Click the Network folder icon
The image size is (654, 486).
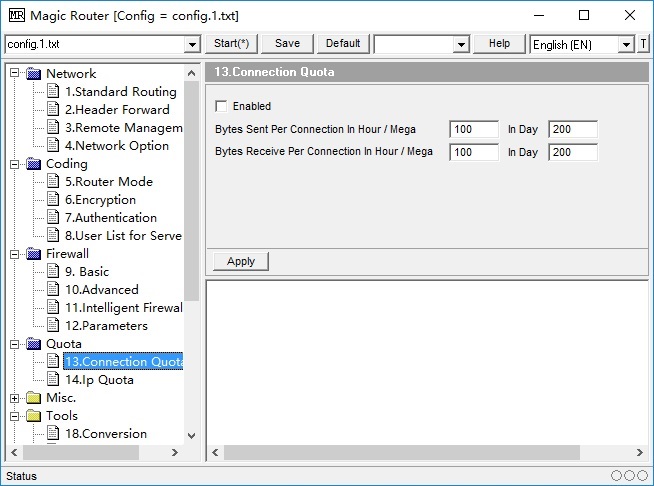(x=33, y=74)
